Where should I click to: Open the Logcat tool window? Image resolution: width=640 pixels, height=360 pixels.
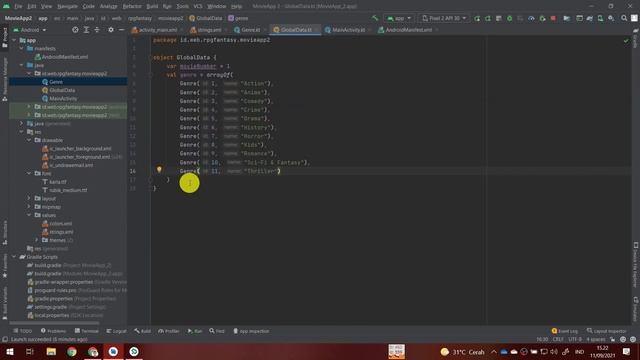[x=116, y=331]
